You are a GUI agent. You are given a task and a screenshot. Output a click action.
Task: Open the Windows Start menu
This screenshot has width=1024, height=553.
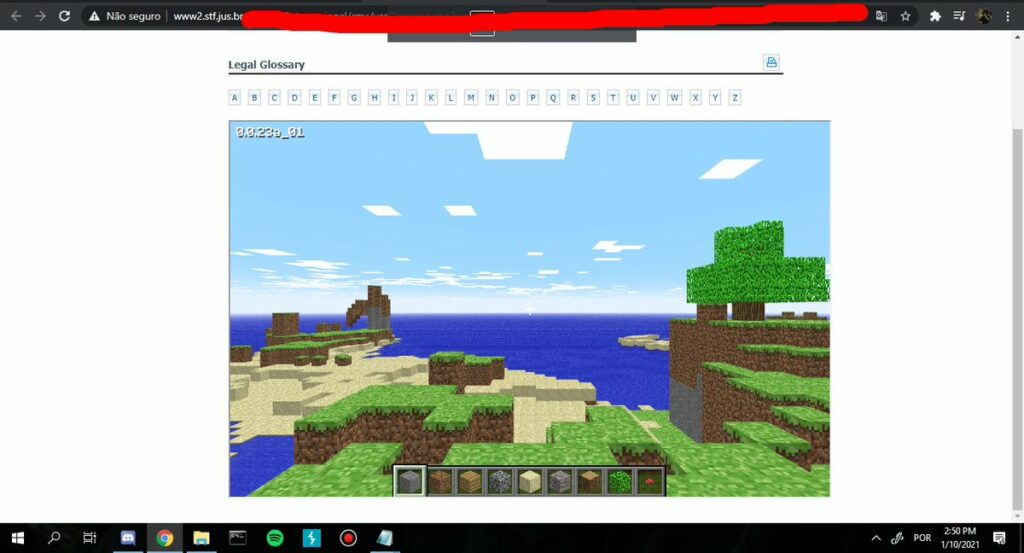point(18,538)
